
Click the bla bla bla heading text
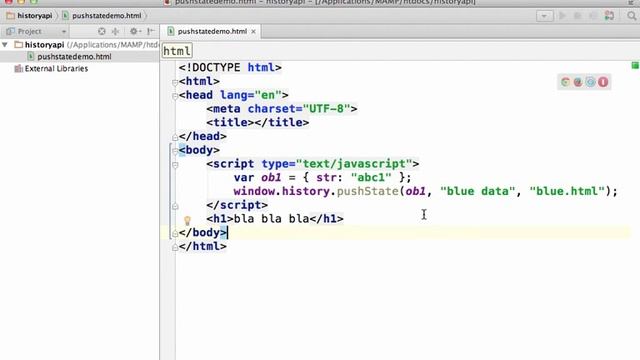click(x=271, y=219)
